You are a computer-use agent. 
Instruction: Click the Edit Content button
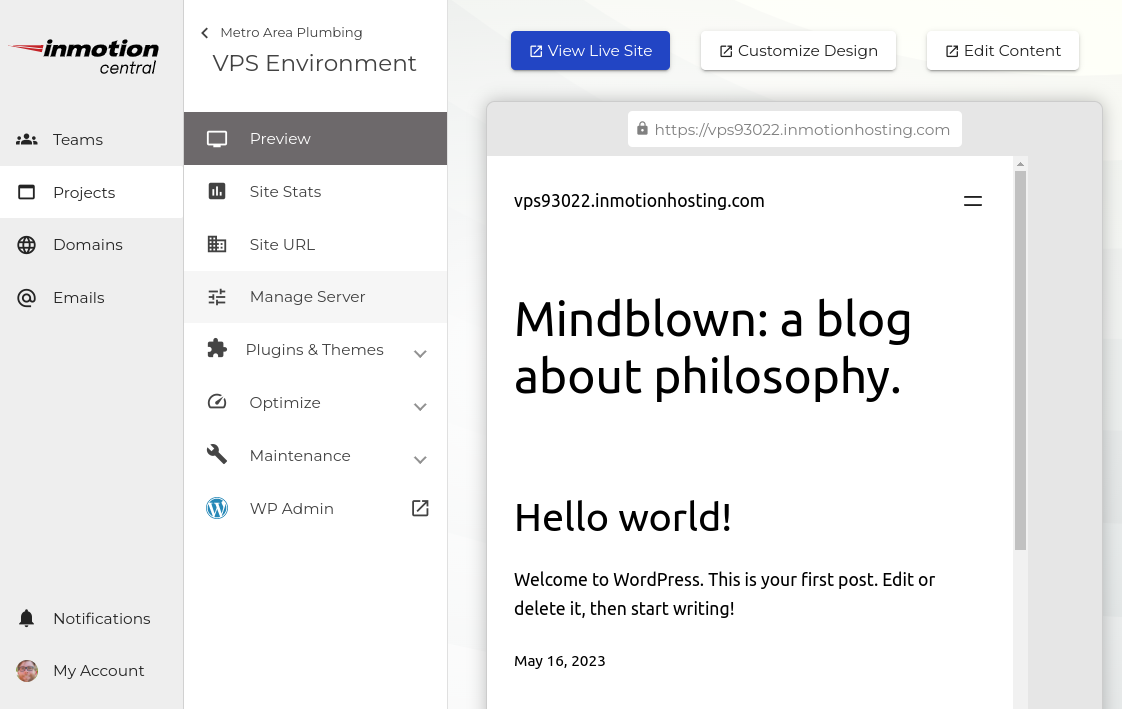[x=1002, y=51]
